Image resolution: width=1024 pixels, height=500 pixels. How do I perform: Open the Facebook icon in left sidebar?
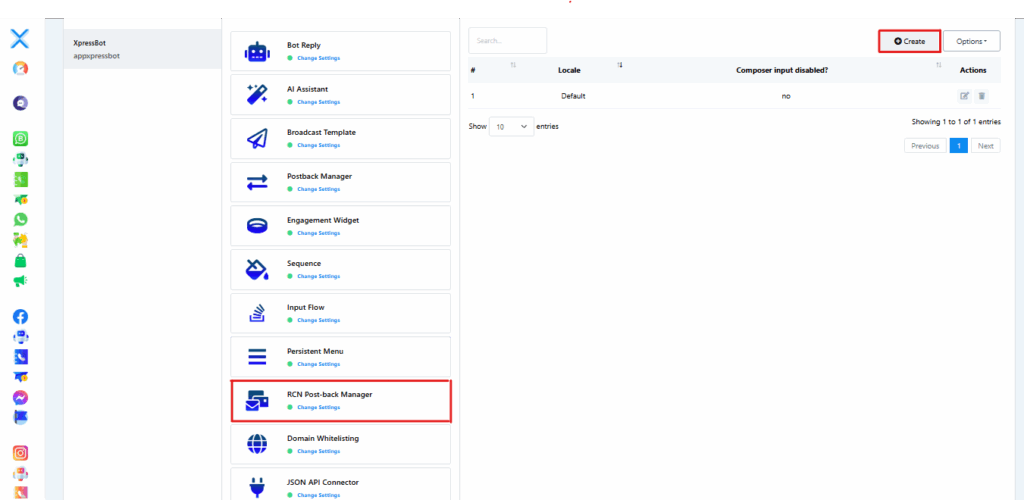[20, 316]
